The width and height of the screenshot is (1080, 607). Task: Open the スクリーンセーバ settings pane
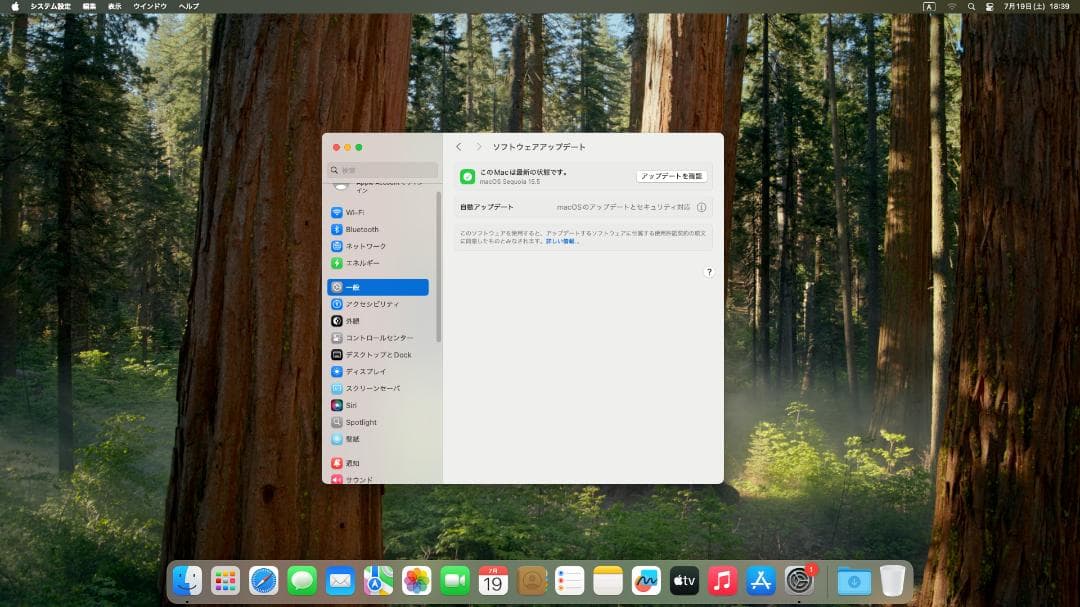point(375,387)
